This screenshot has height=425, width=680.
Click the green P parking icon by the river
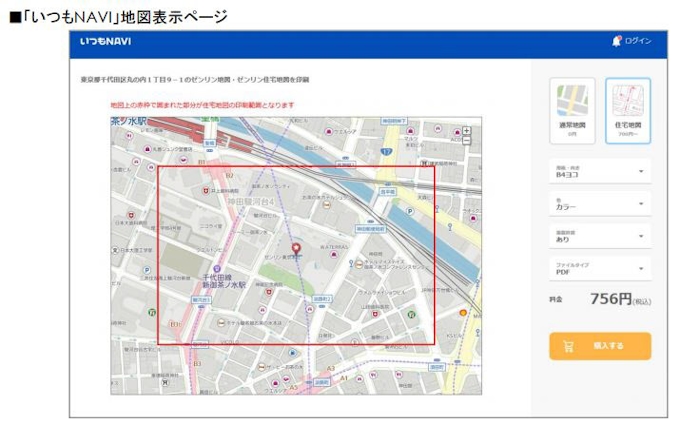[x=410, y=212]
